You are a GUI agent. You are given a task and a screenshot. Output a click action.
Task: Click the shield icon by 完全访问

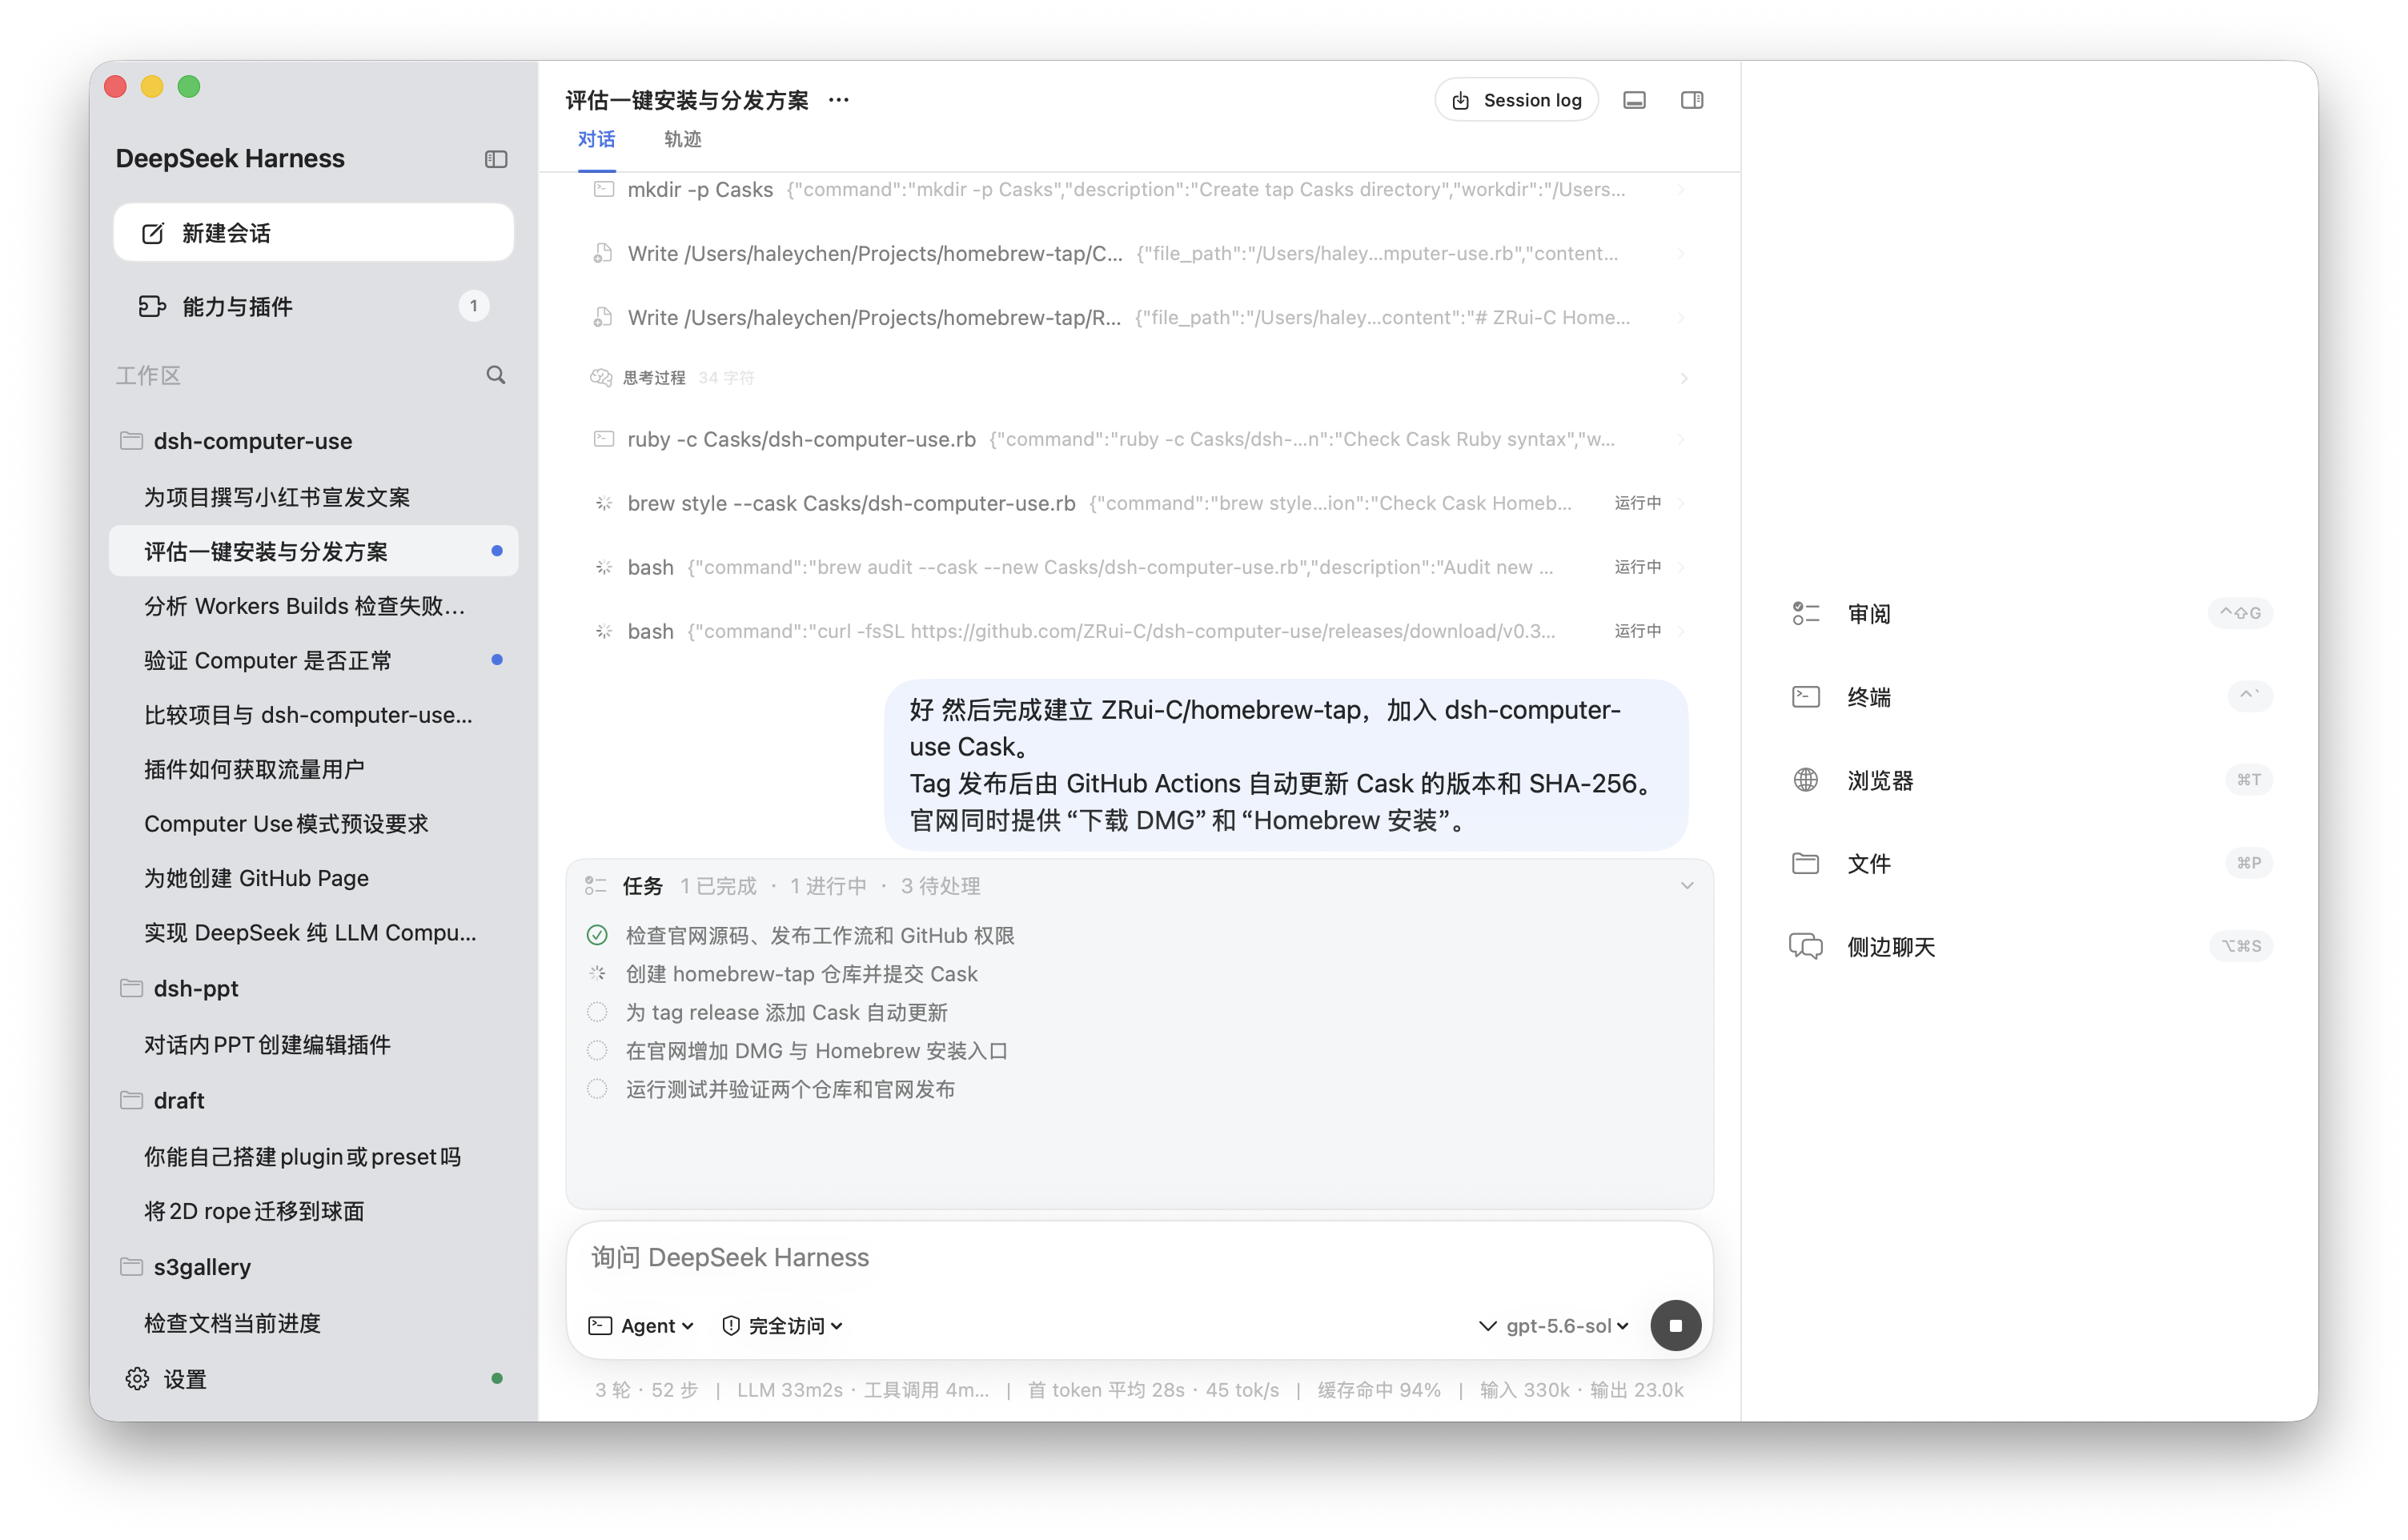[731, 1325]
